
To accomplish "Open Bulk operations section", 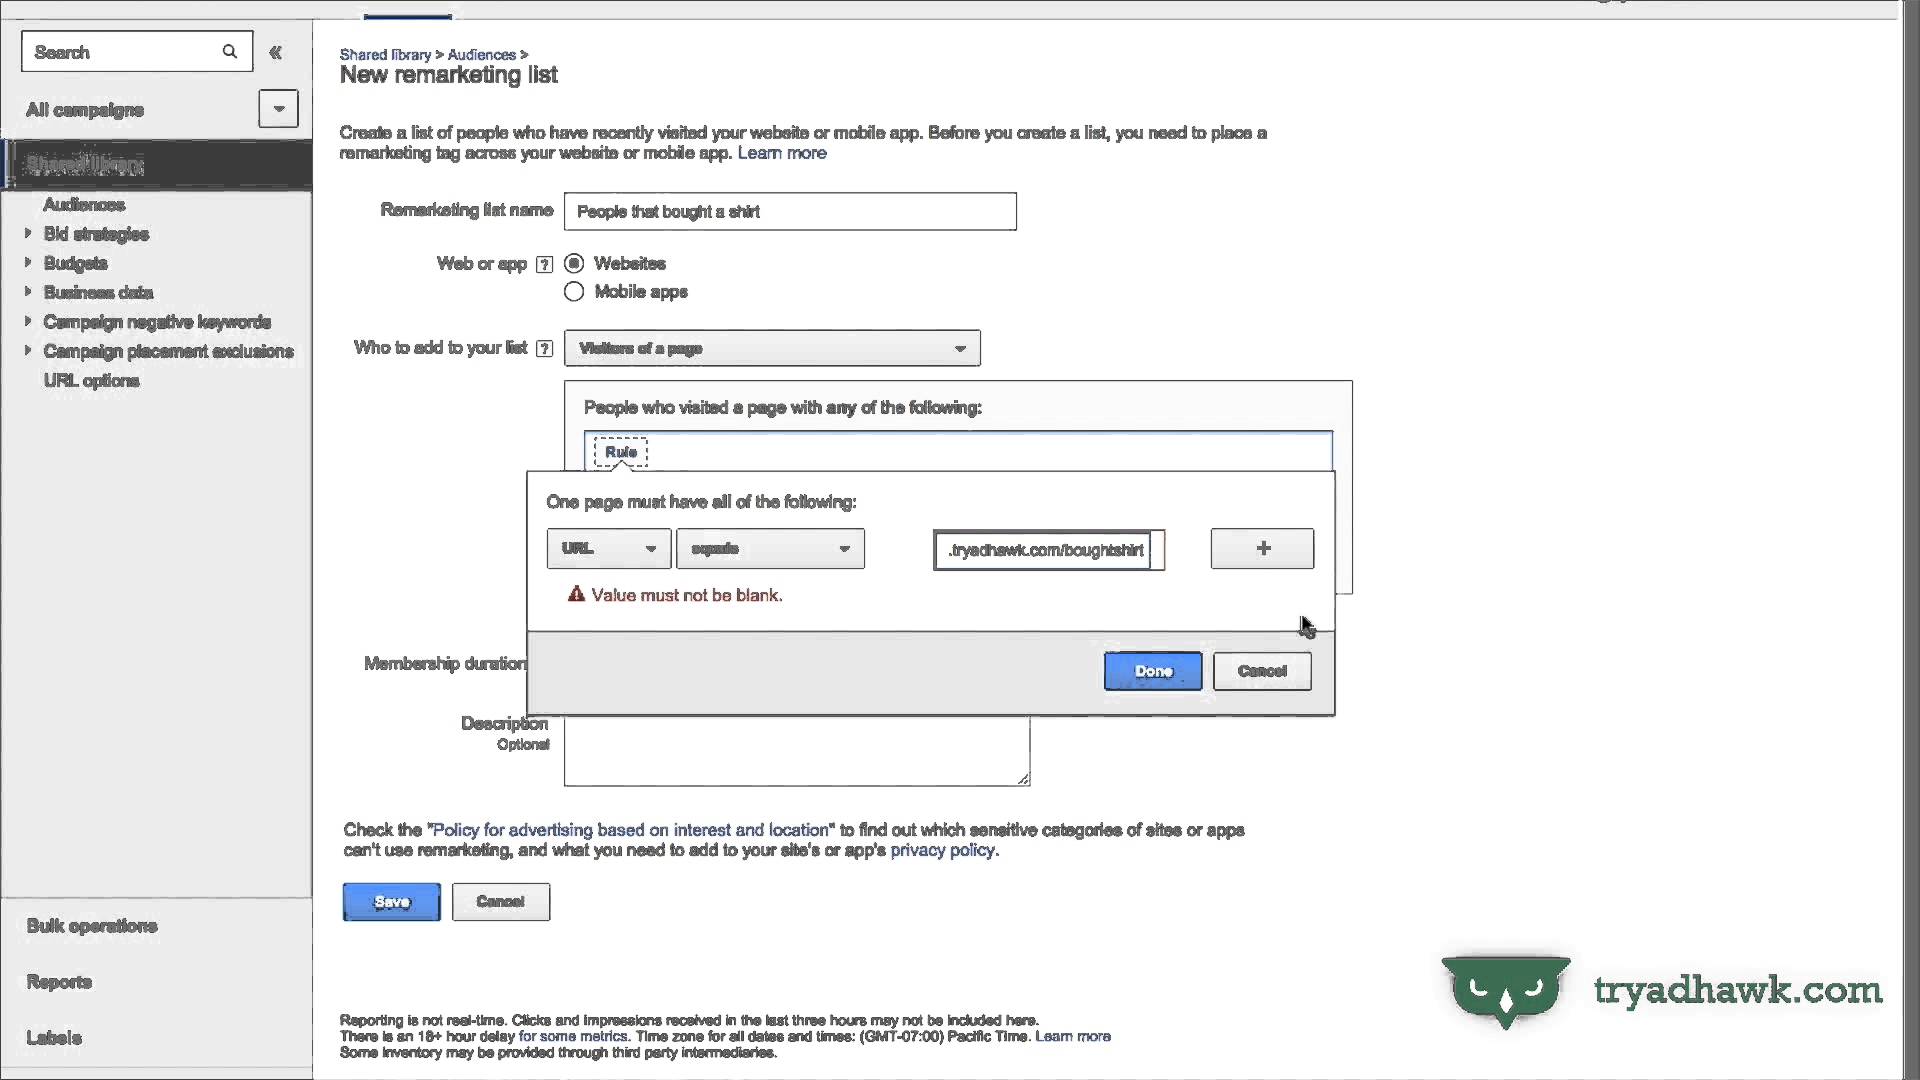I will click(x=92, y=926).
